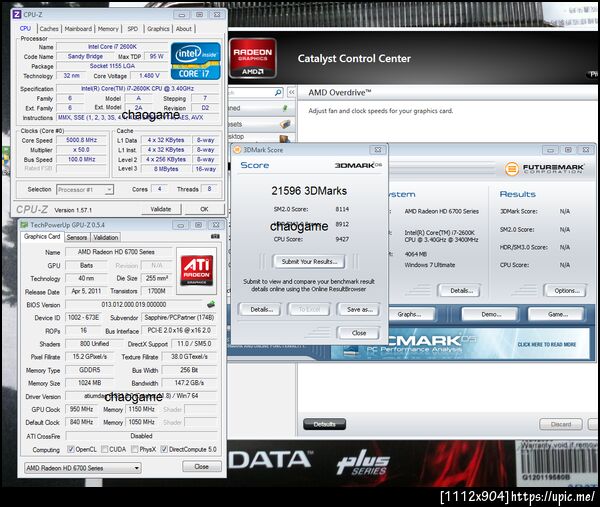The image size is (600, 507).
Task: Click the Game button in 3DMark06
Action: (x=556, y=314)
